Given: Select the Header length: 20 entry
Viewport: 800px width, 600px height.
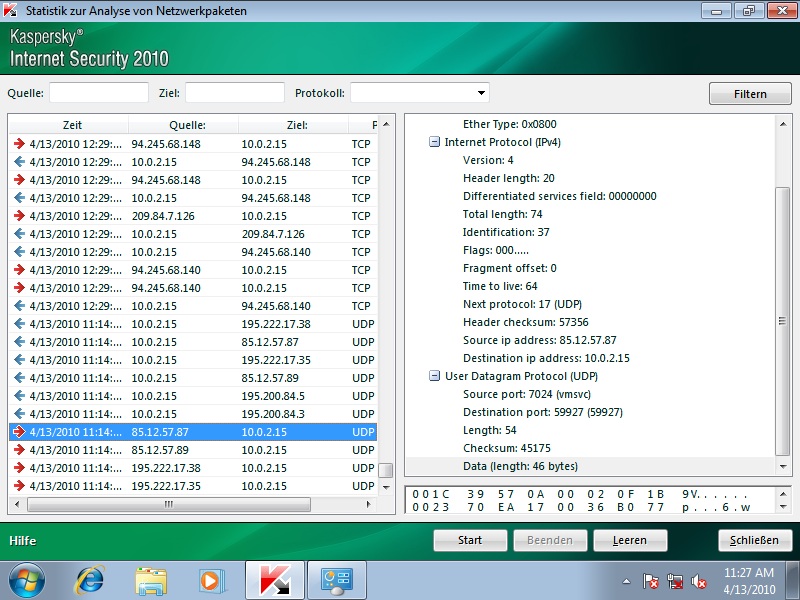Looking at the screenshot, I should click(x=508, y=178).
